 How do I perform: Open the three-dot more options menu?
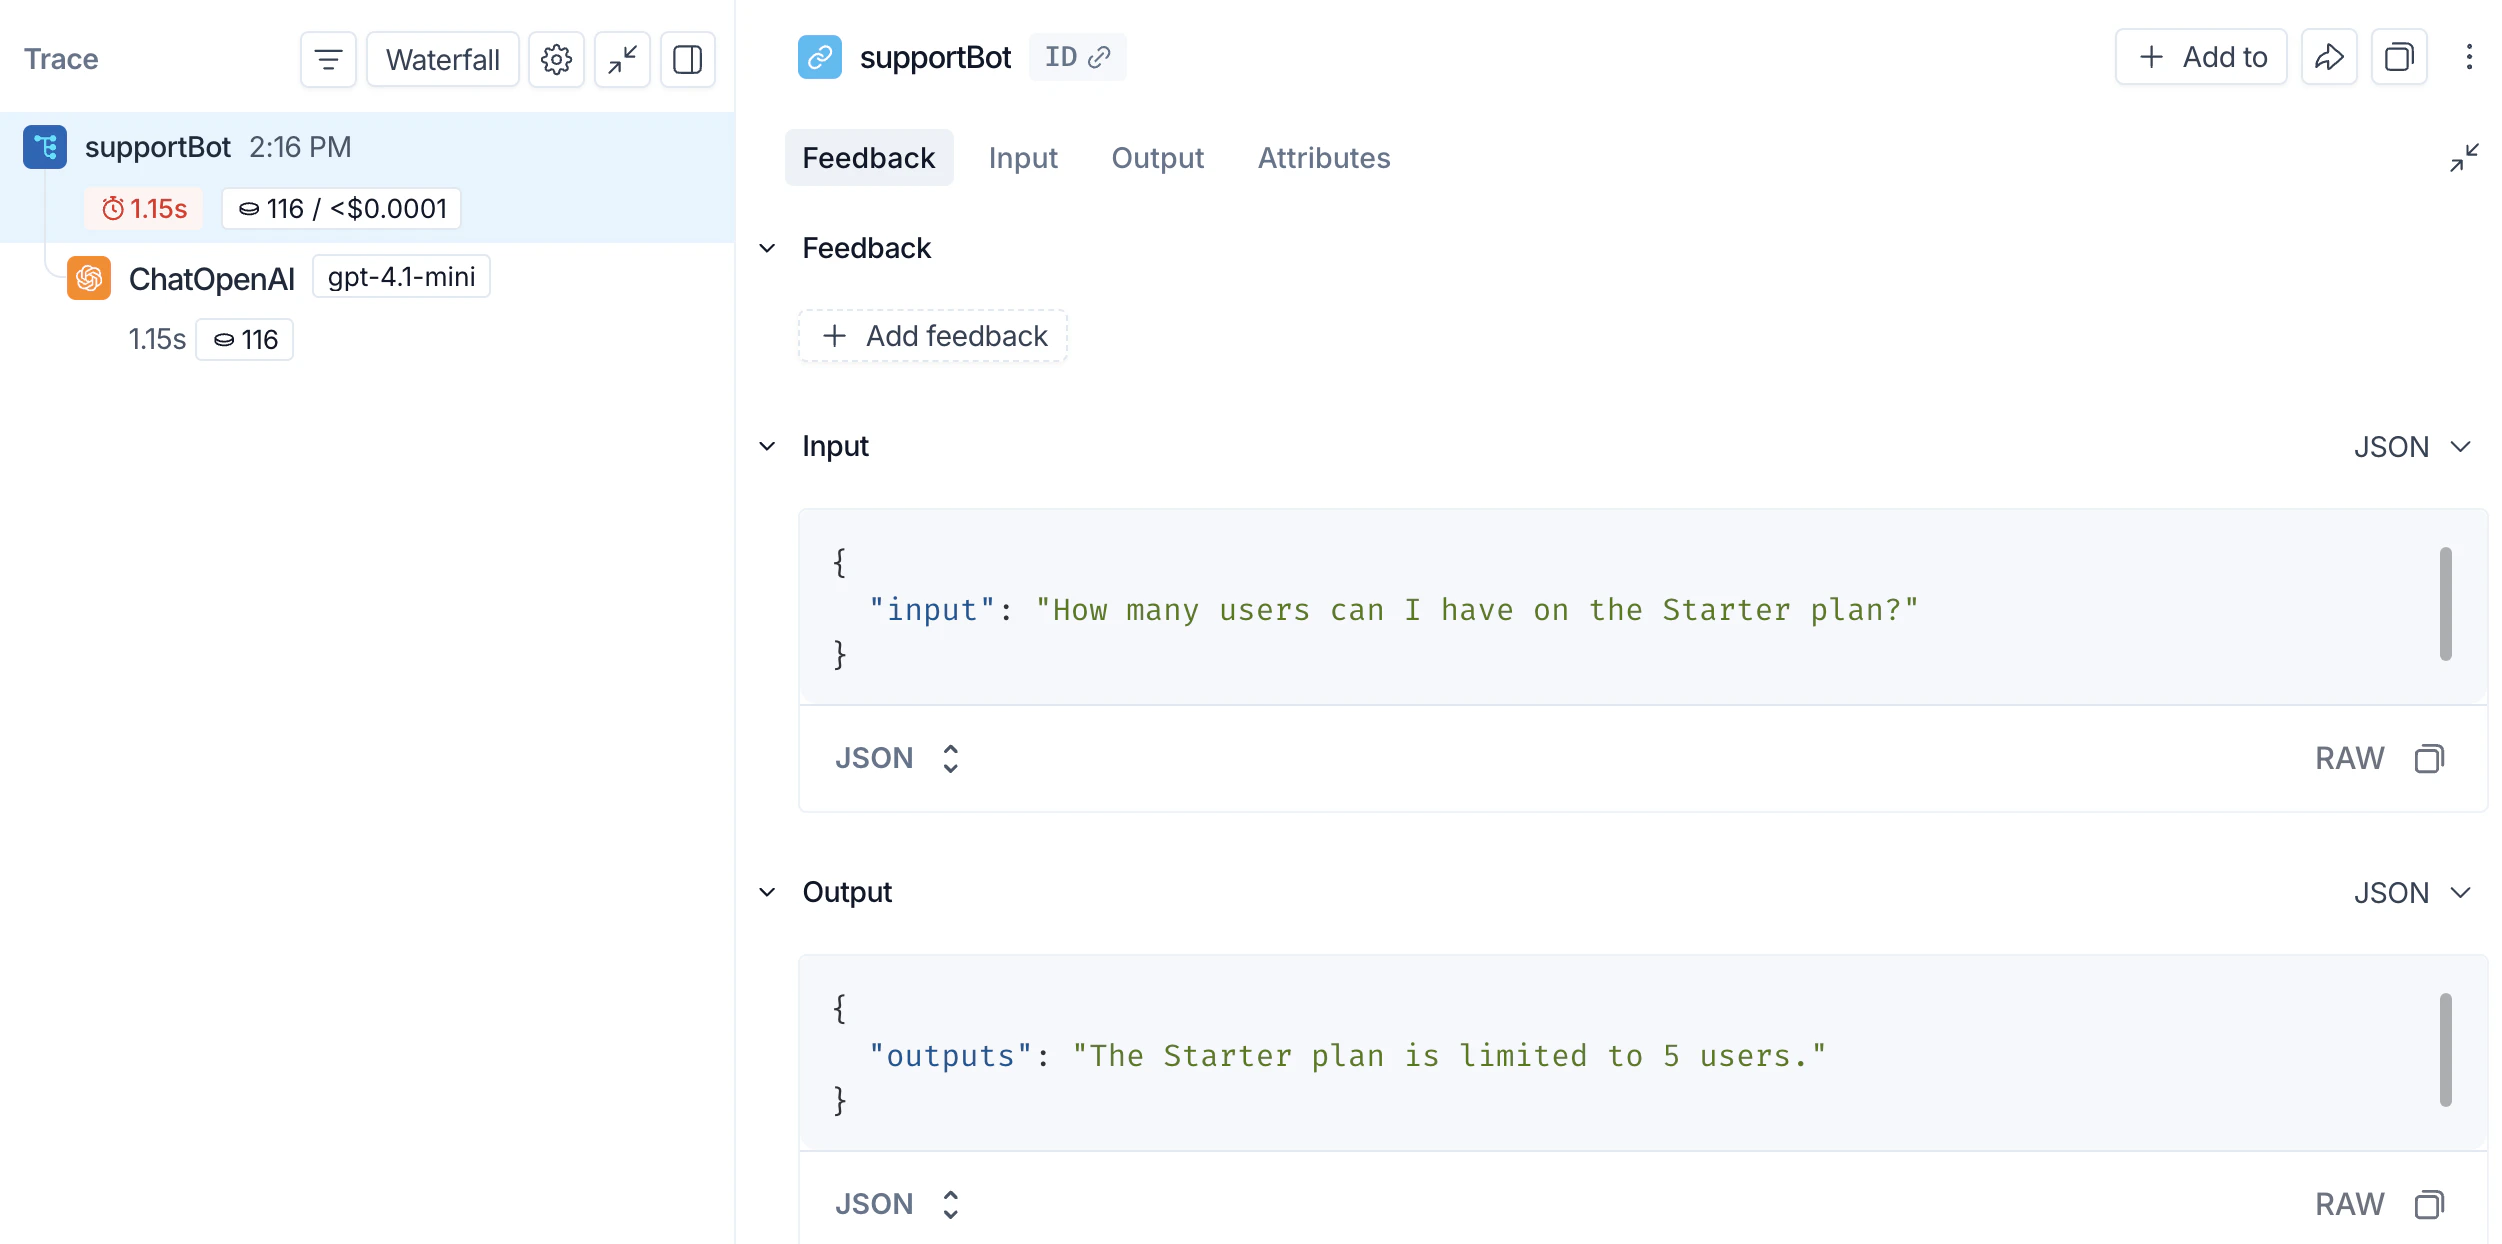pos(2469,58)
